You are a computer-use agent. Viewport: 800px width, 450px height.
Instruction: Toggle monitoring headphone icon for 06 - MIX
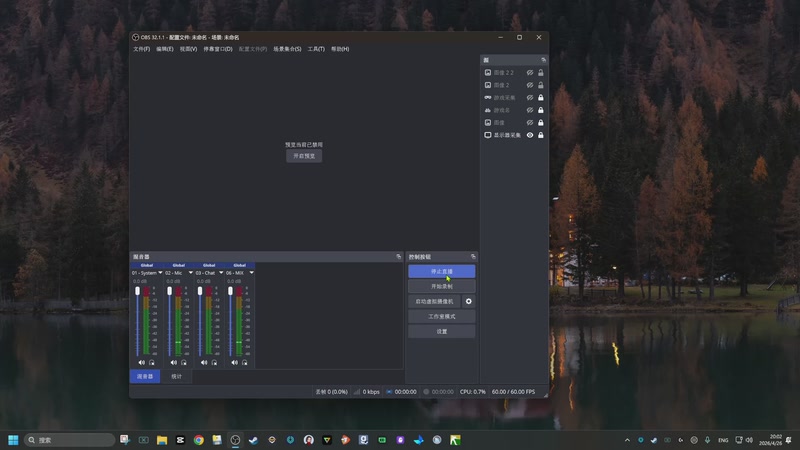[x=244, y=363]
